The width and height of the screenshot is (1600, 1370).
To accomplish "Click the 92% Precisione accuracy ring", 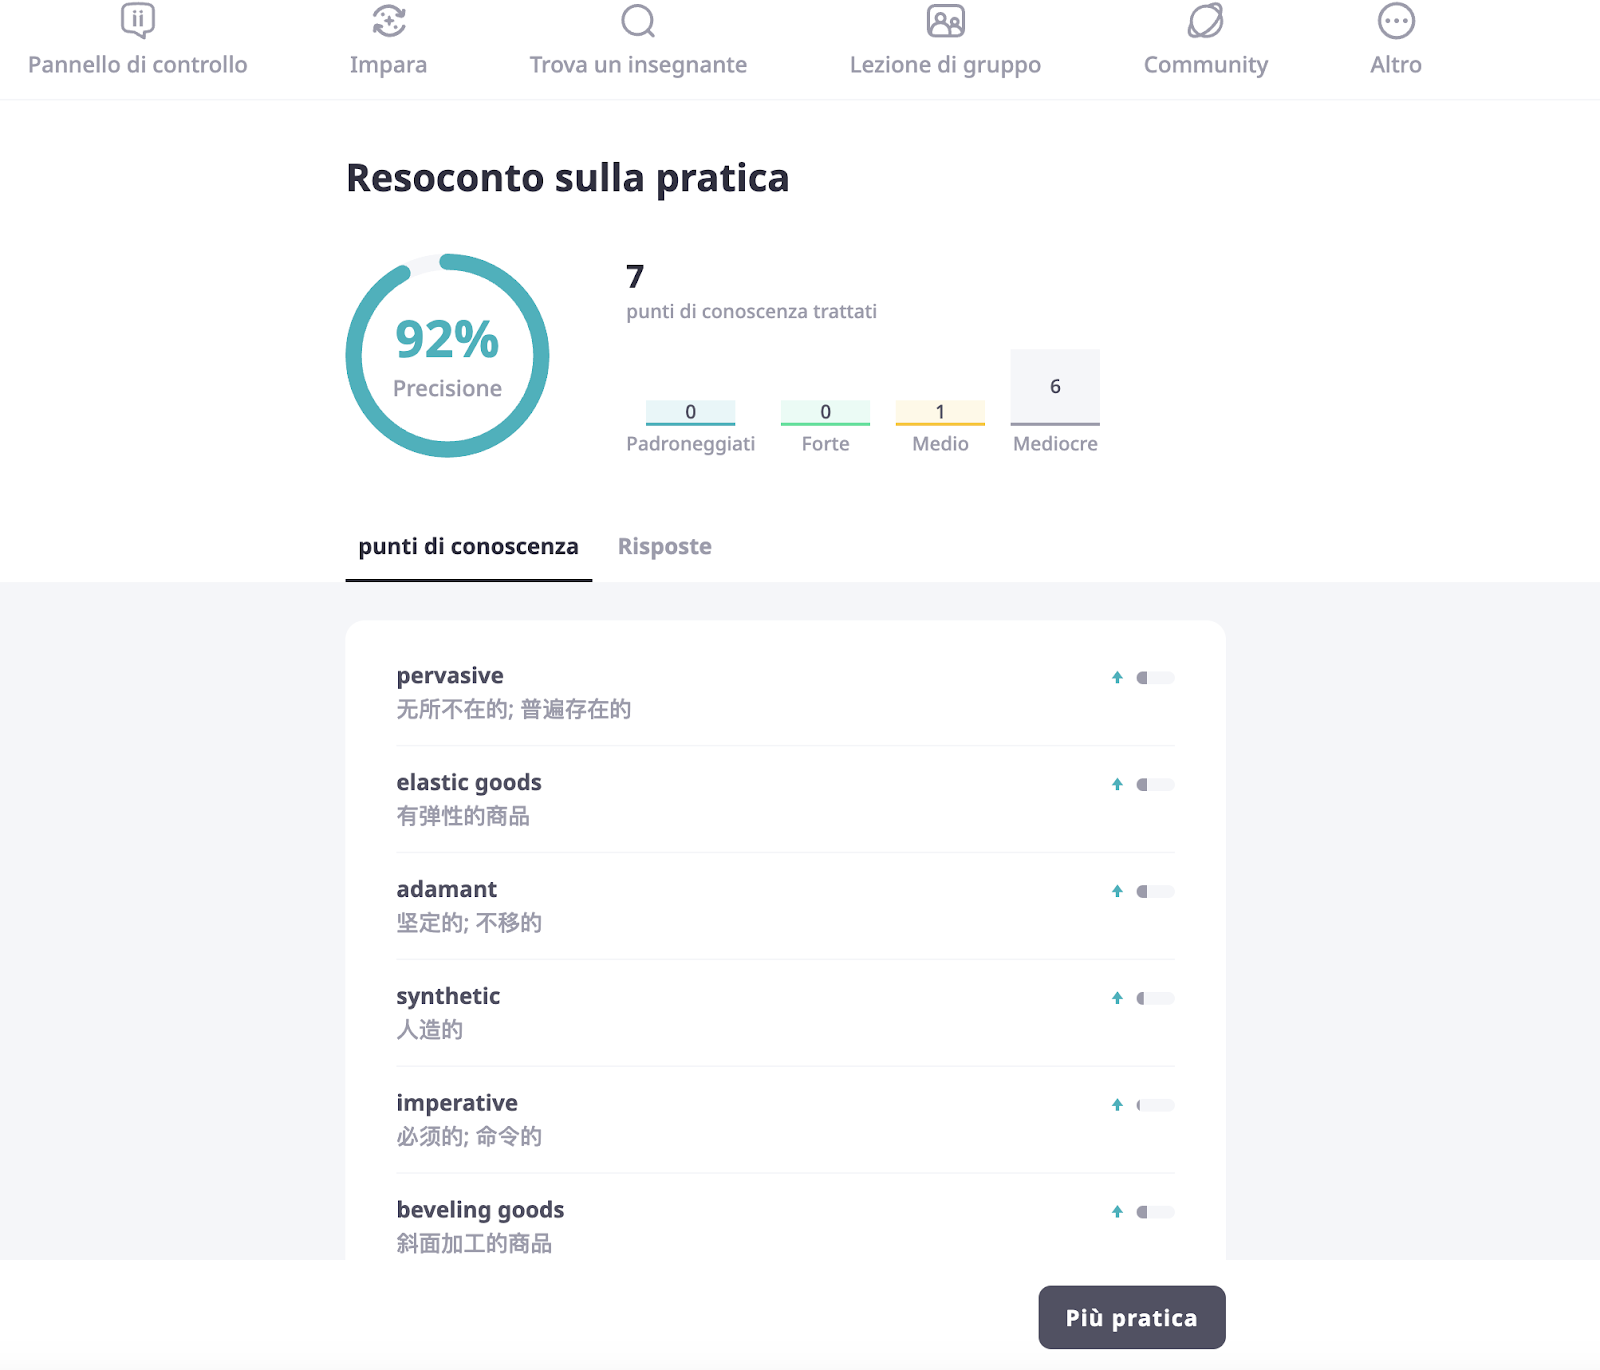I will [x=447, y=356].
